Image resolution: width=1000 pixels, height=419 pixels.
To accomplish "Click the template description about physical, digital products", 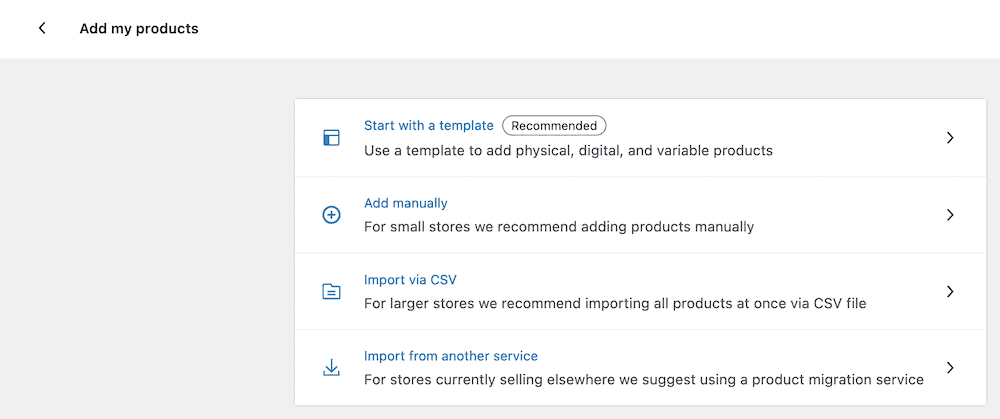I will [x=568, y=151].
